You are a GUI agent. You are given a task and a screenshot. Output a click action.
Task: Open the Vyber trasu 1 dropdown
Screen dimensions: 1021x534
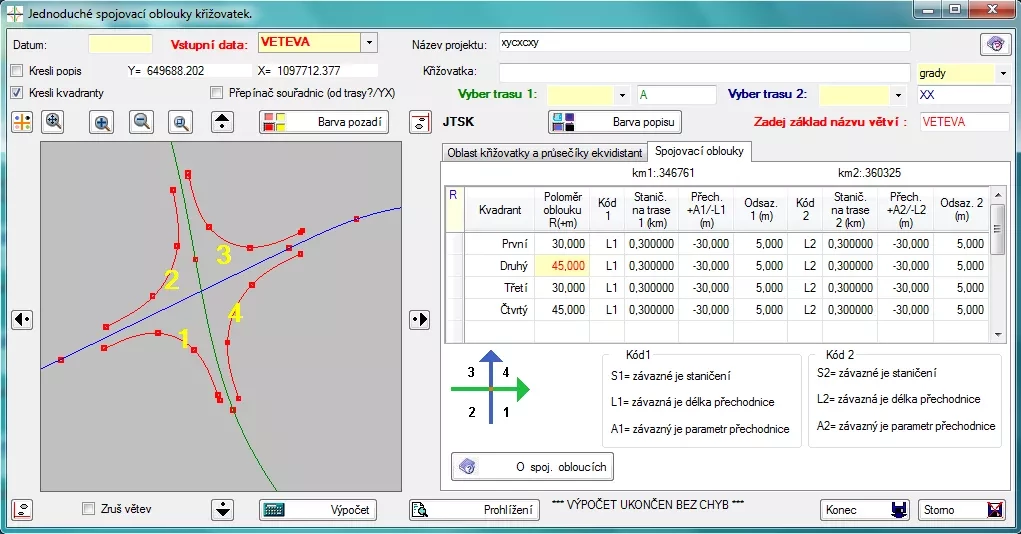(621, 95)
